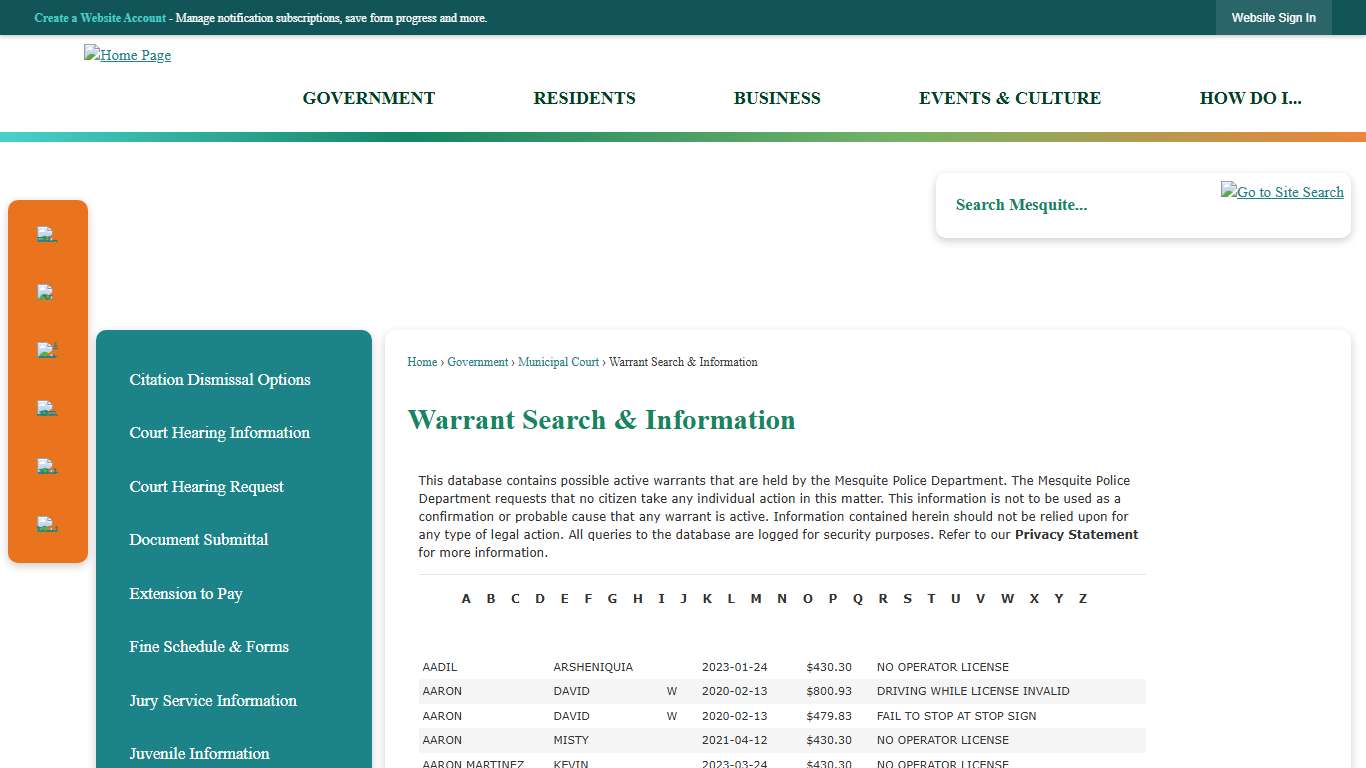Image resolution: width=1366 pixels, height=768 pixels.
Task: Click the top icon in the orange sidebar
Action: point(47,233)
